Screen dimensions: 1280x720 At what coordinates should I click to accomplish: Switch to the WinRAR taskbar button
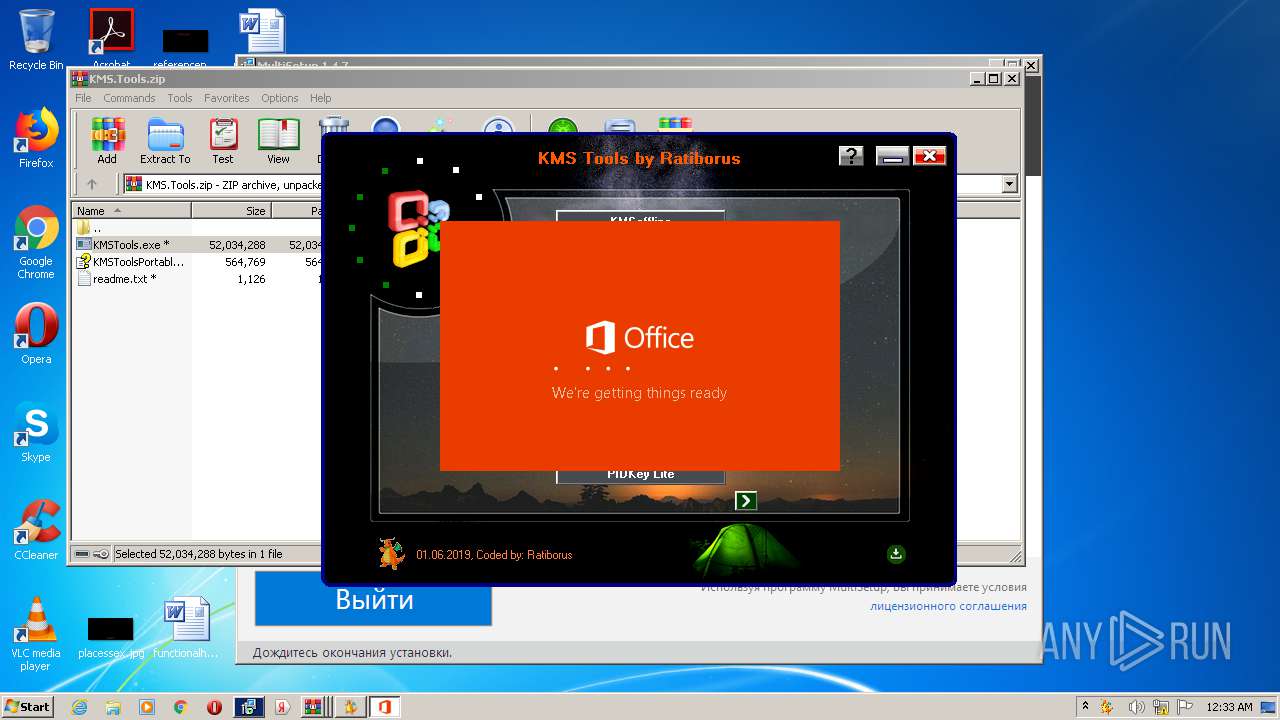pos(315,707)
